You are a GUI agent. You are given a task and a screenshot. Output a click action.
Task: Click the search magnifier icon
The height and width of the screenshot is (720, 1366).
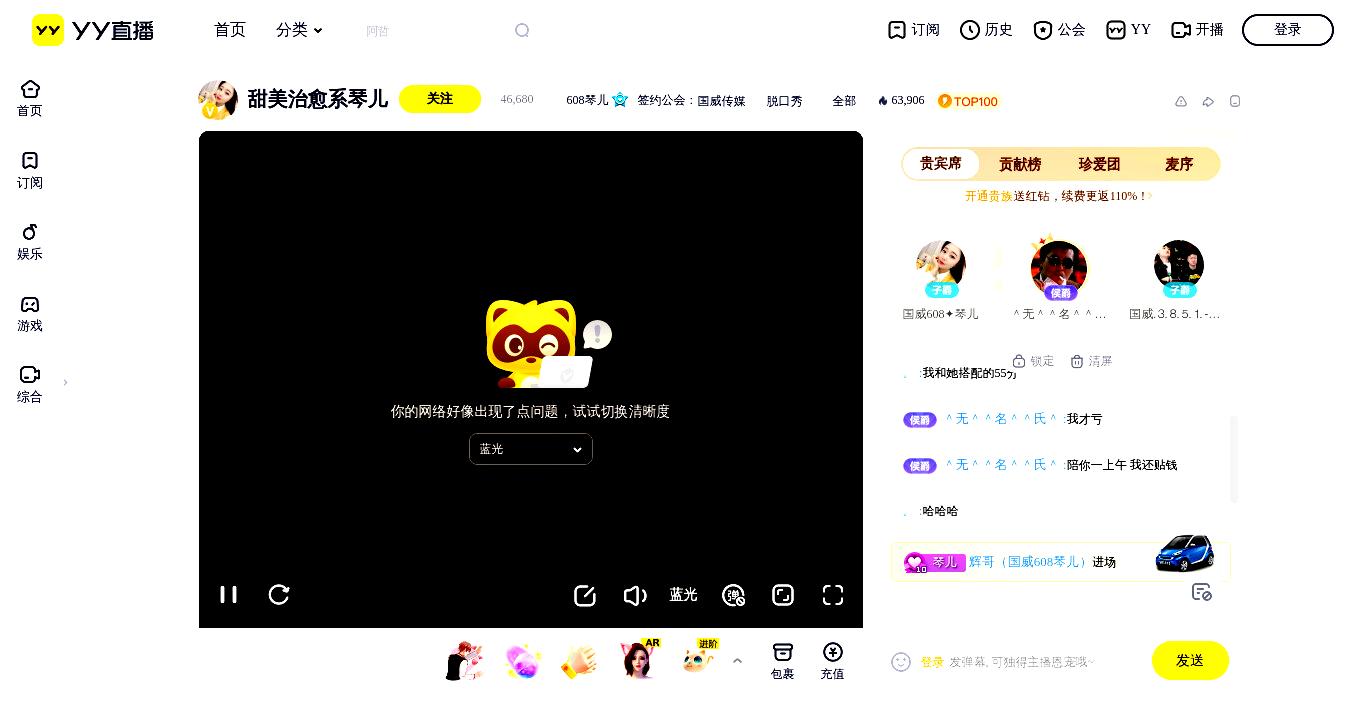click(x=522, y=31)
